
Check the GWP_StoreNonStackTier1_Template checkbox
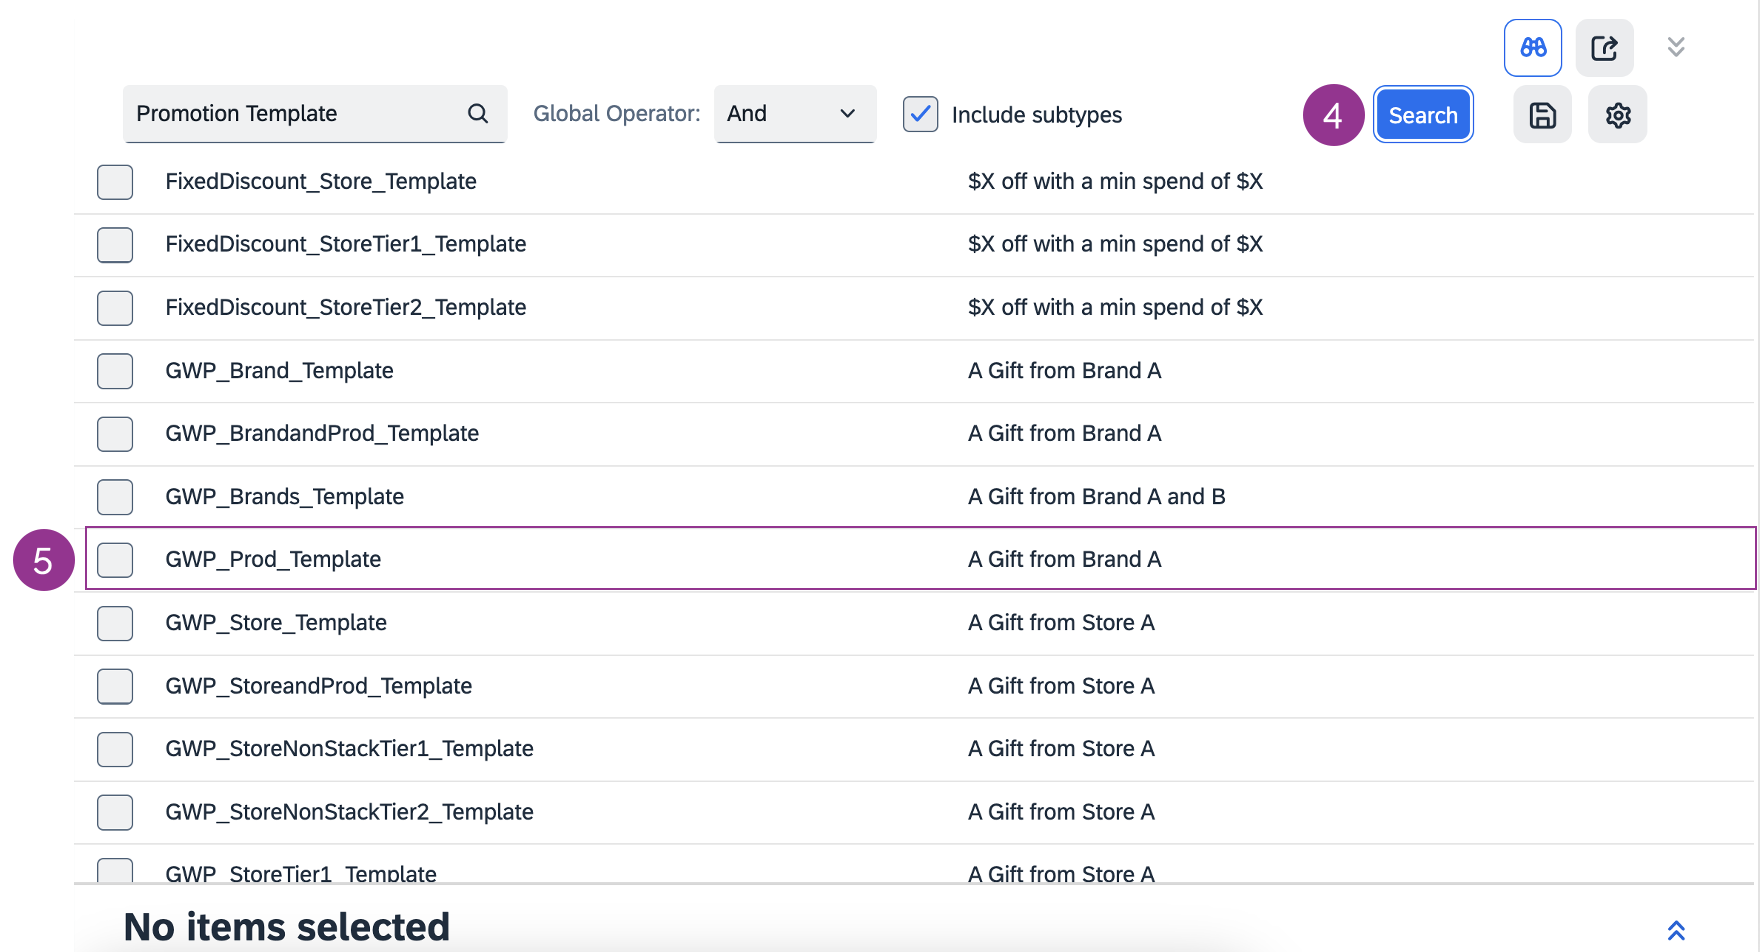pos(115,749)
